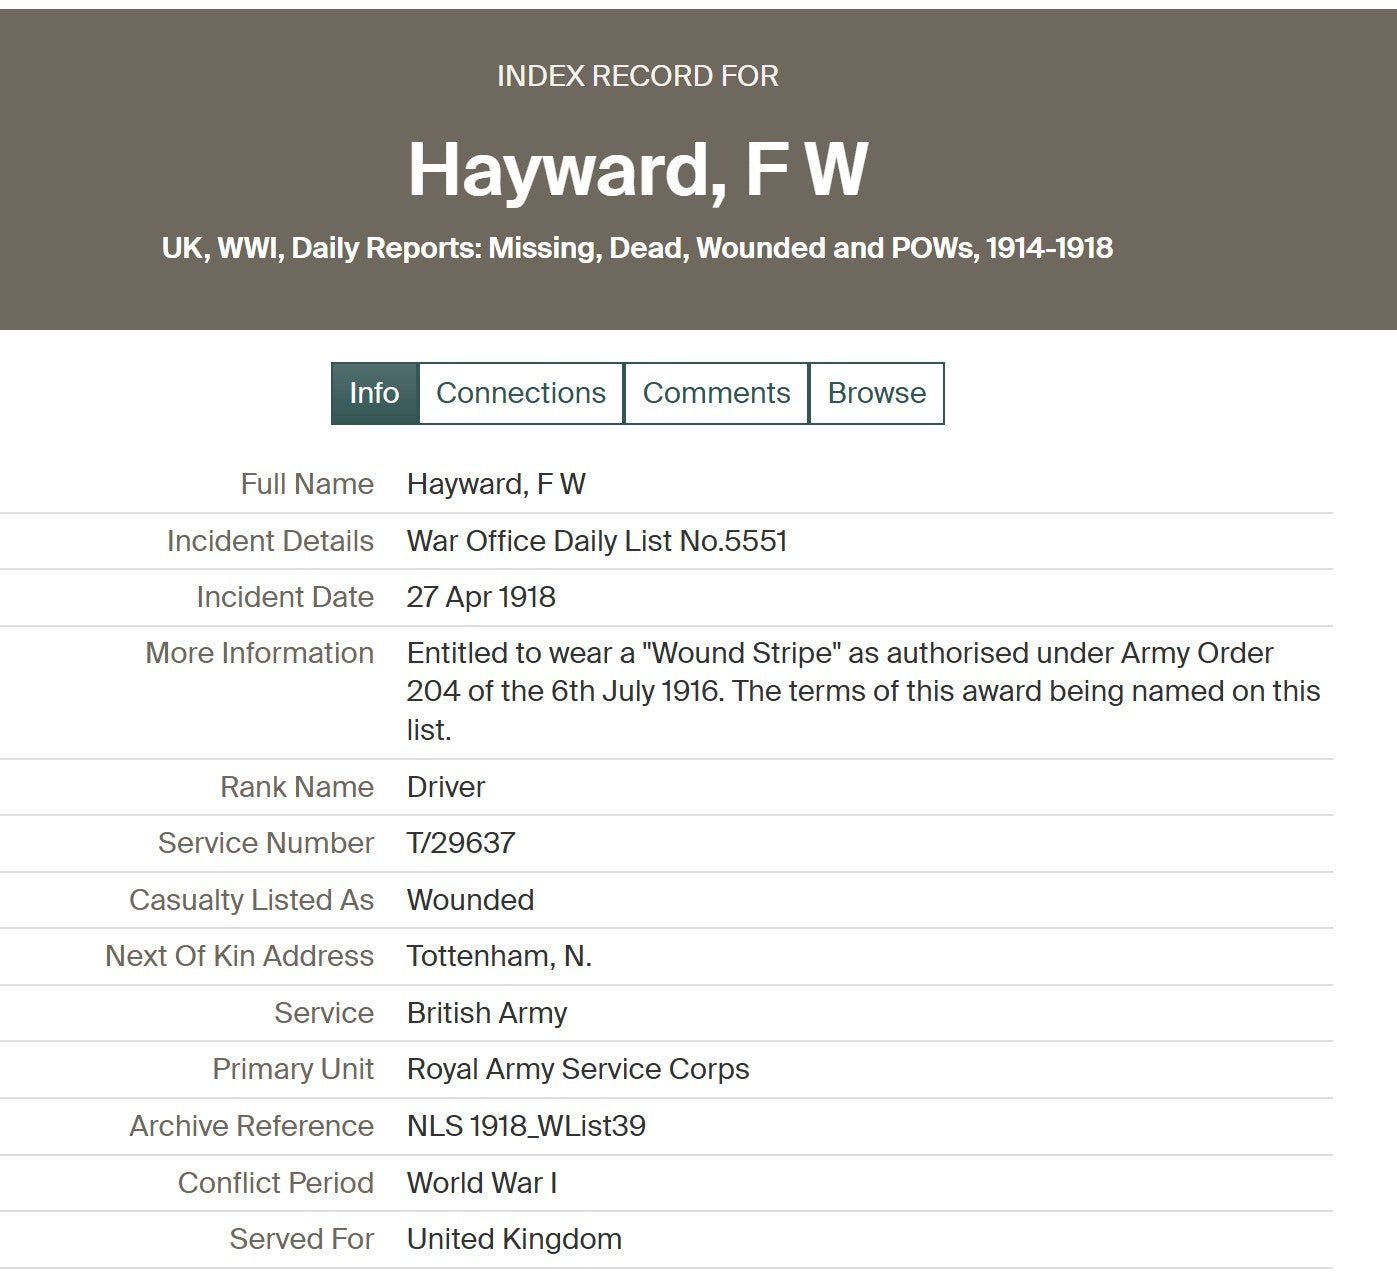Click the World War I conflict period
This screenshot has width=1397, height=1275.
[x=482, y=1183]
